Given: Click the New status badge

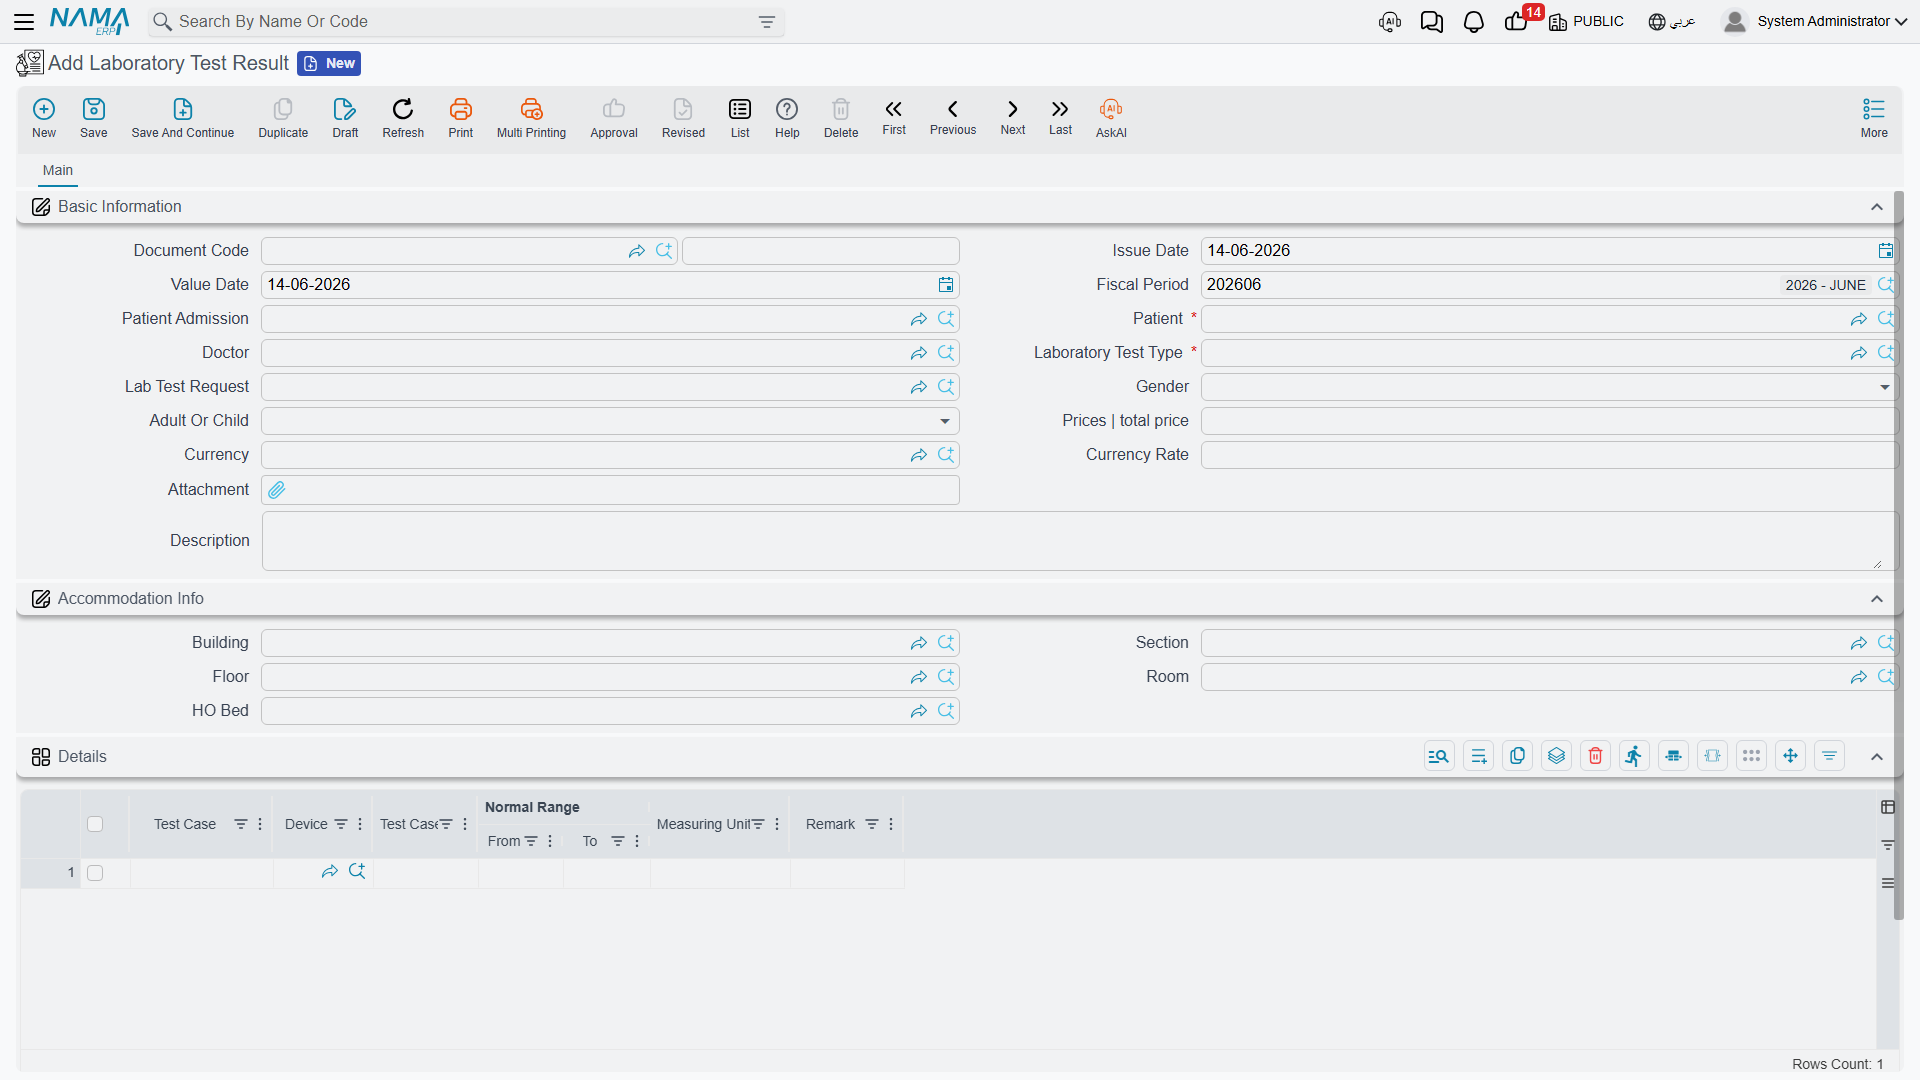Looking at the screenshot, I should click(x=330, y=63).
